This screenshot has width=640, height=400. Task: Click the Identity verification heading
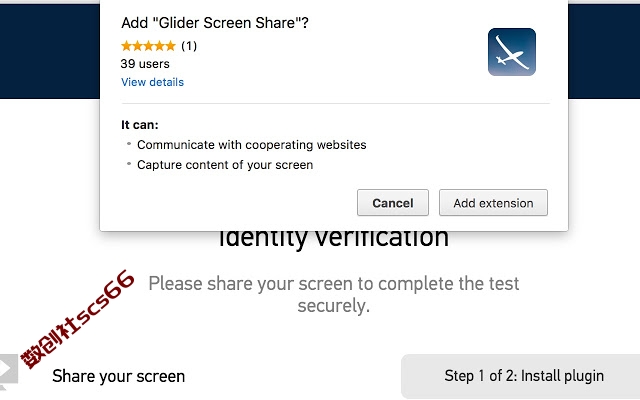[333, 239]
